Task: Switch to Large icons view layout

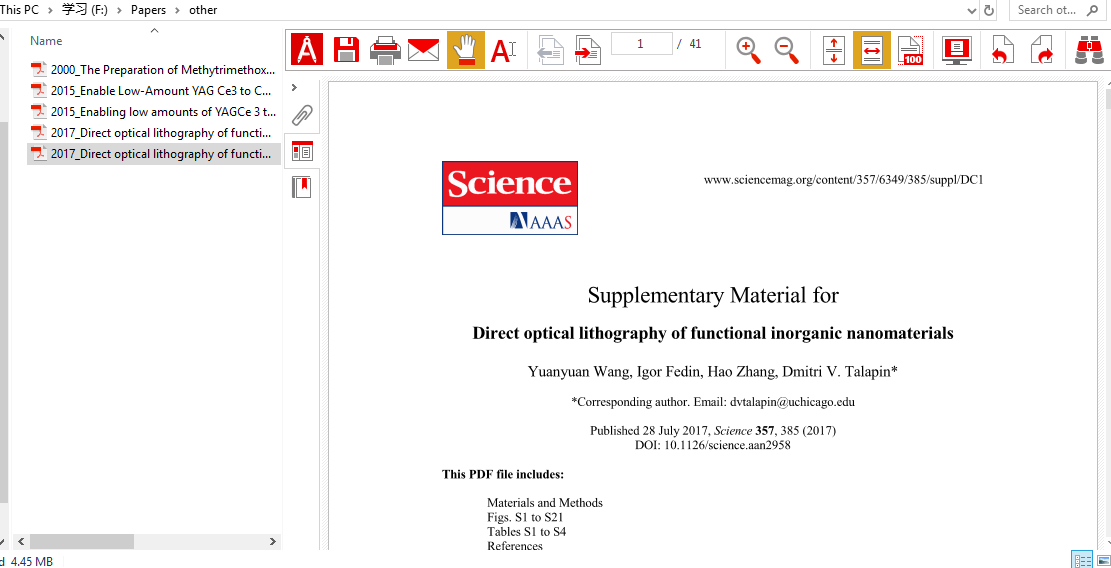Action: (1103, 560)
